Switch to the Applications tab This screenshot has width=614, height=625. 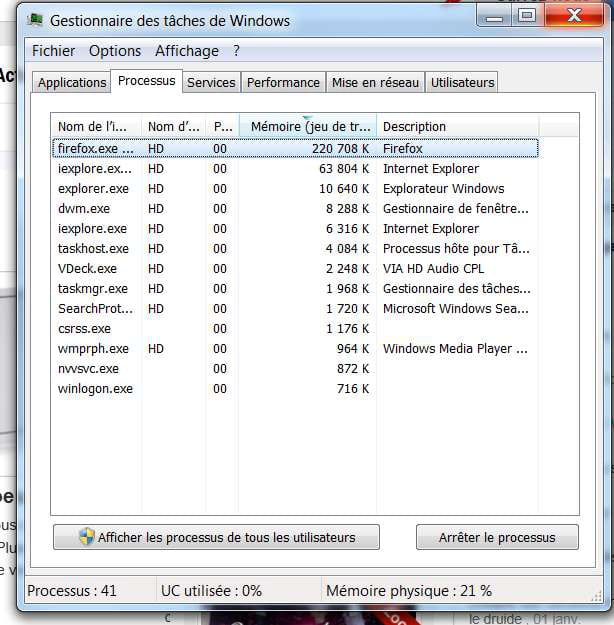click(72, 83)
